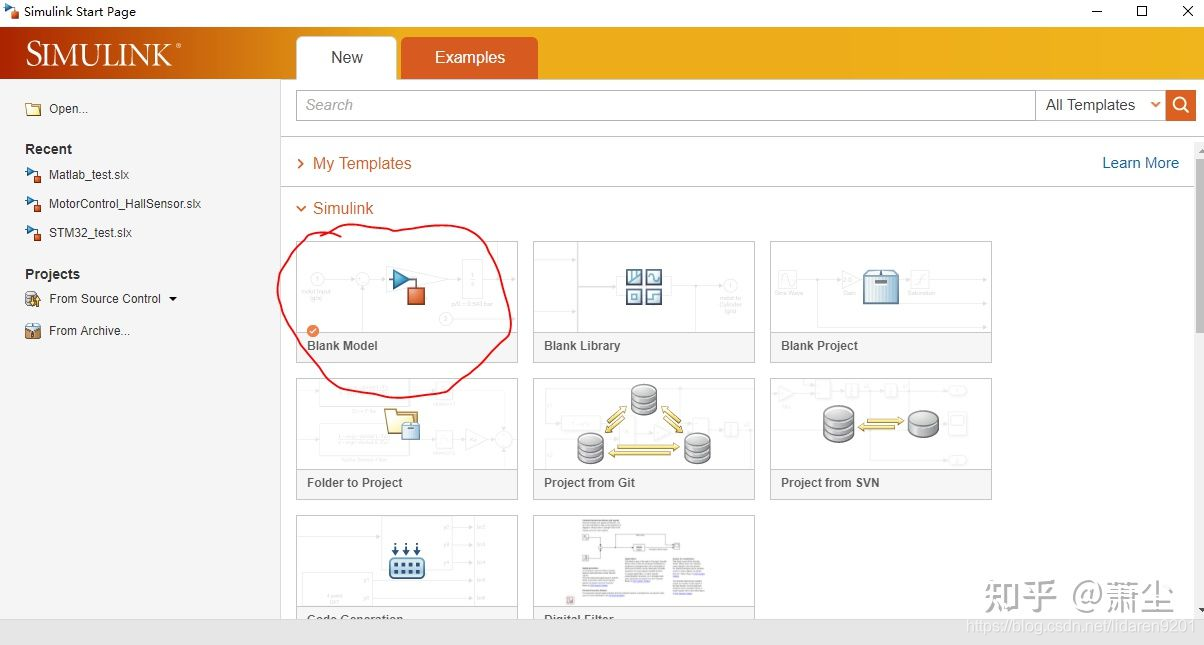Click the Code Generation chip icon
The width and height of the screenshot is (1204, 645).
[x=406, y=561]
